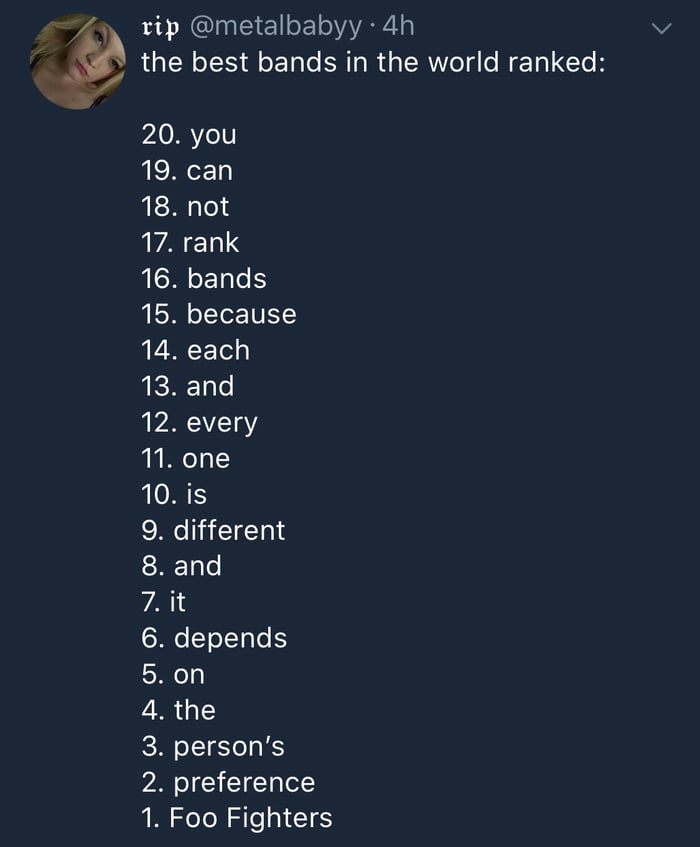
Task: Click the line "14. each"
Action: 195,350
